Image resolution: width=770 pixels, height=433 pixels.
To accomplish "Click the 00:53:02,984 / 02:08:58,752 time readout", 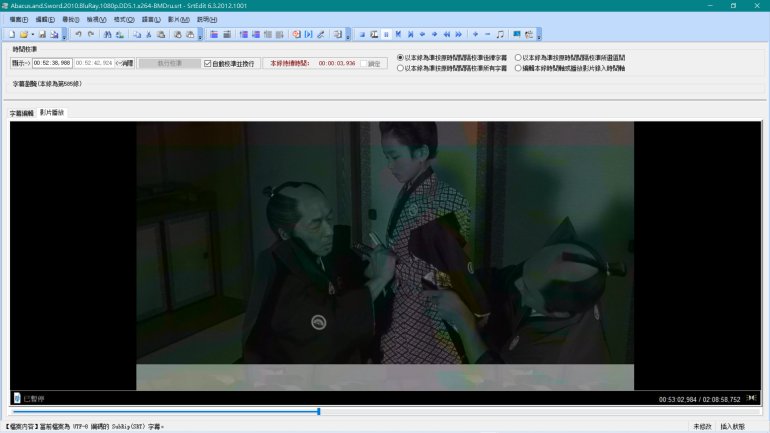I will coord(699,400).
